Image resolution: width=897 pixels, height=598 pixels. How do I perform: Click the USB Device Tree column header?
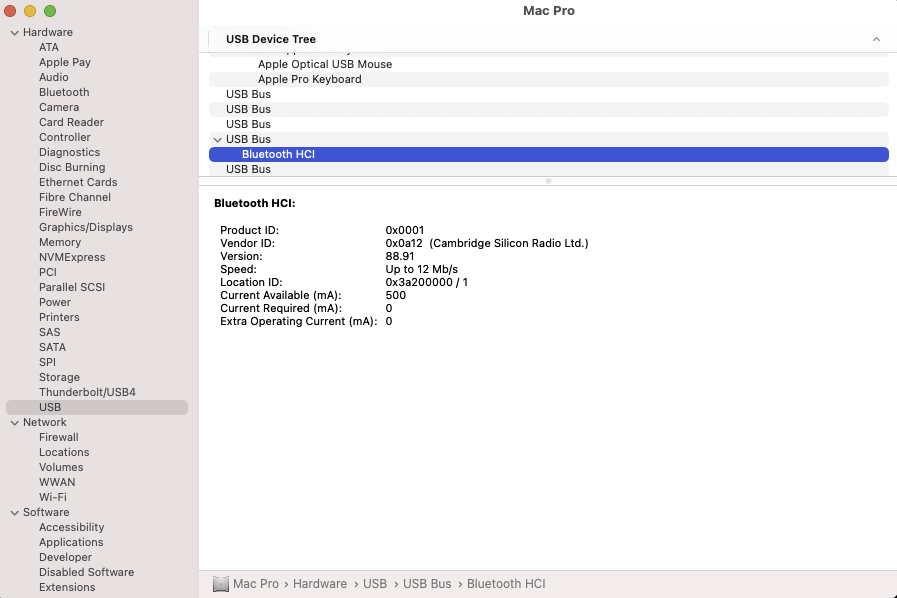[271, 39]
